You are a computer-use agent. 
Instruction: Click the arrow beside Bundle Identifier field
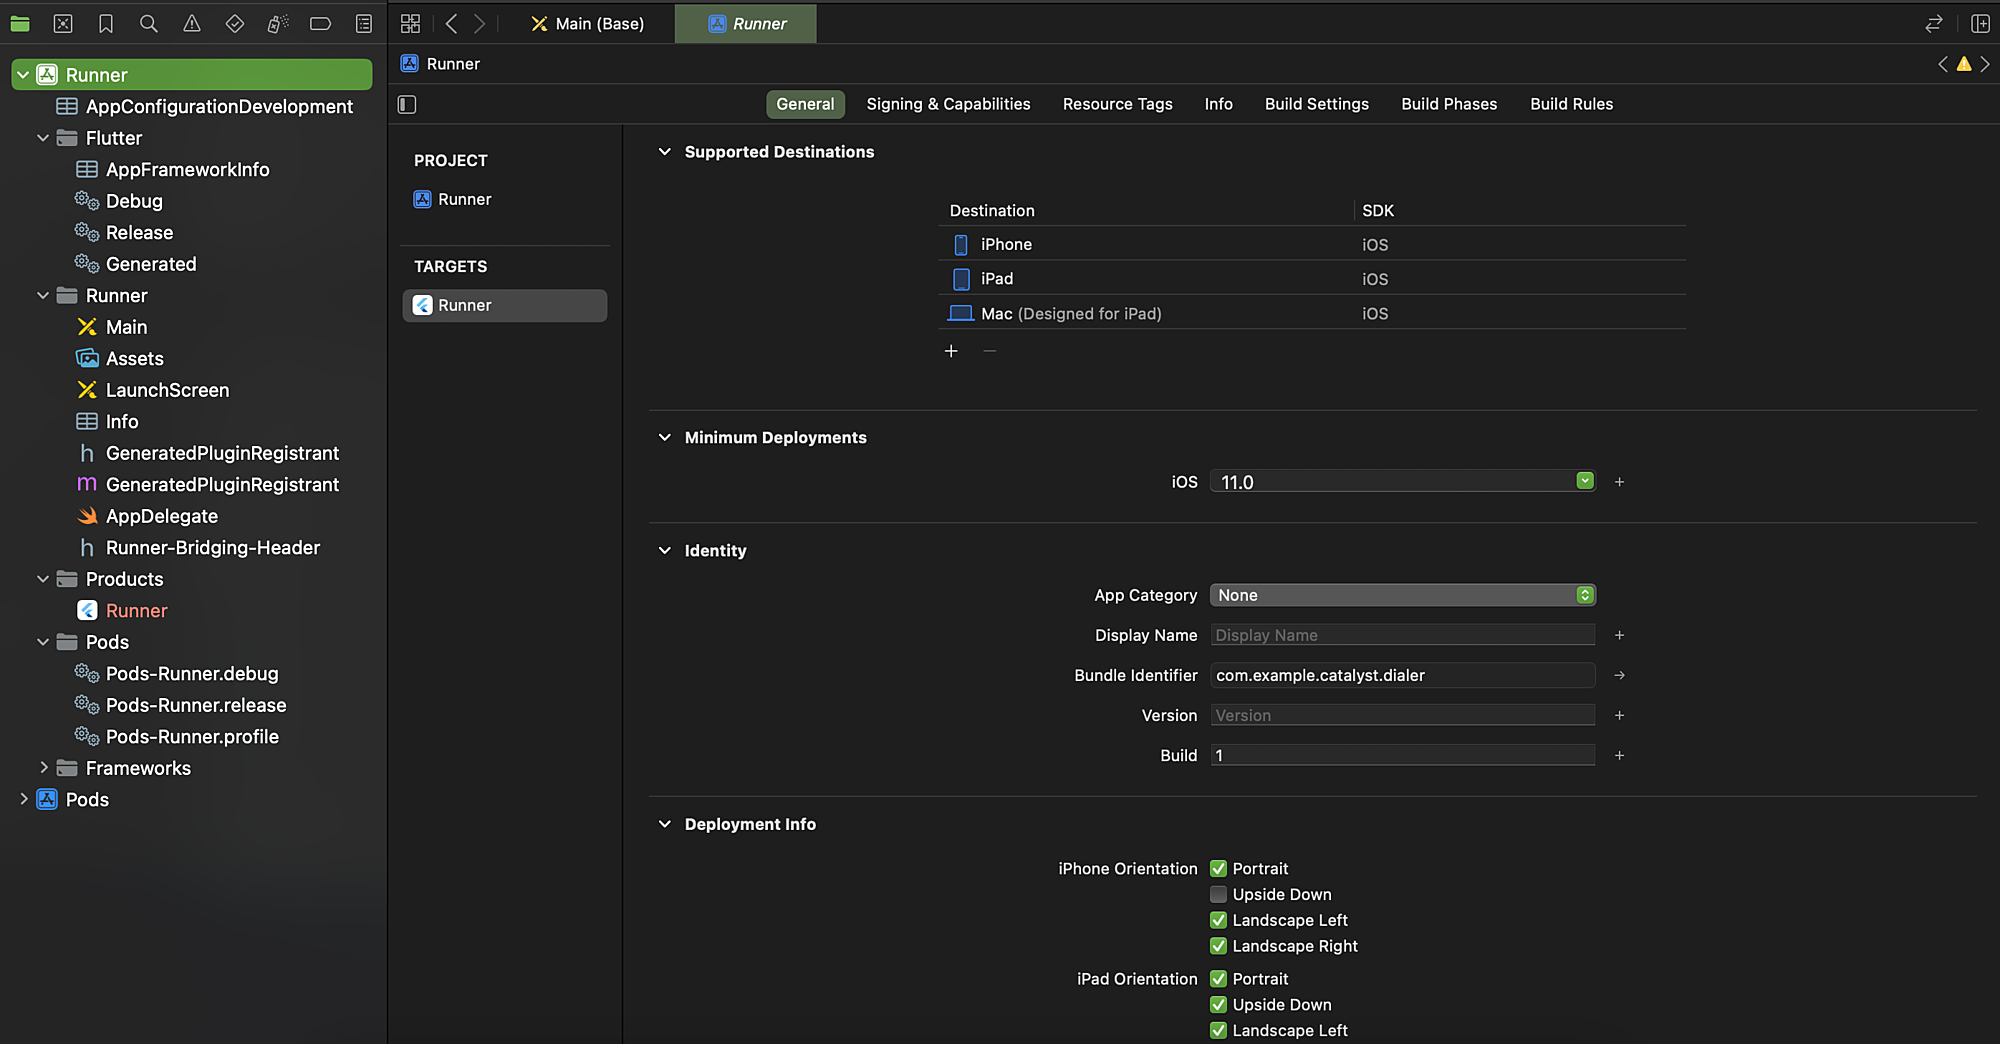[1619, 676]
